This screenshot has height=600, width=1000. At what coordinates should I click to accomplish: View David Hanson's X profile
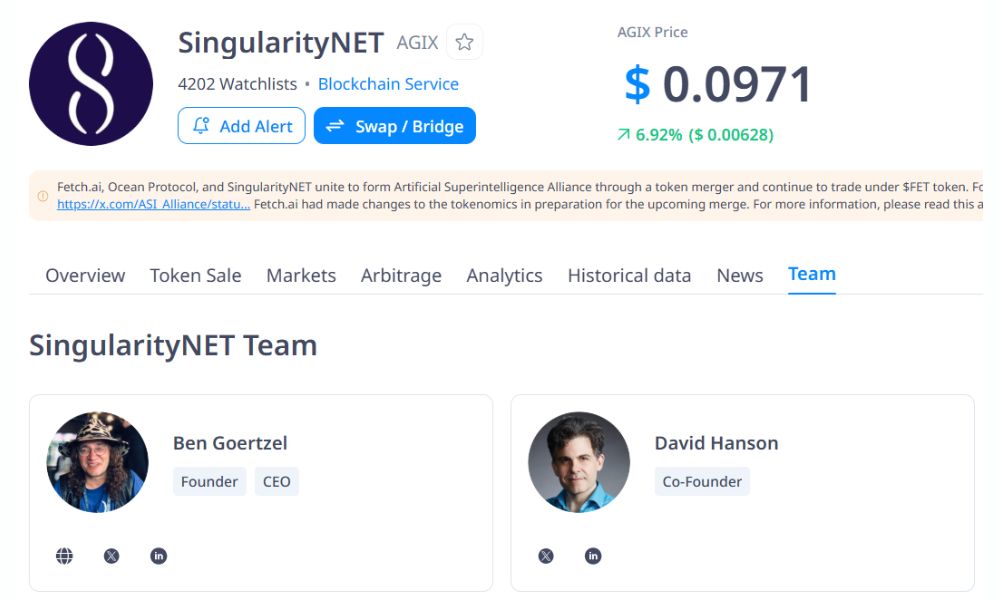pyautogui.click(x=546, y=555)
